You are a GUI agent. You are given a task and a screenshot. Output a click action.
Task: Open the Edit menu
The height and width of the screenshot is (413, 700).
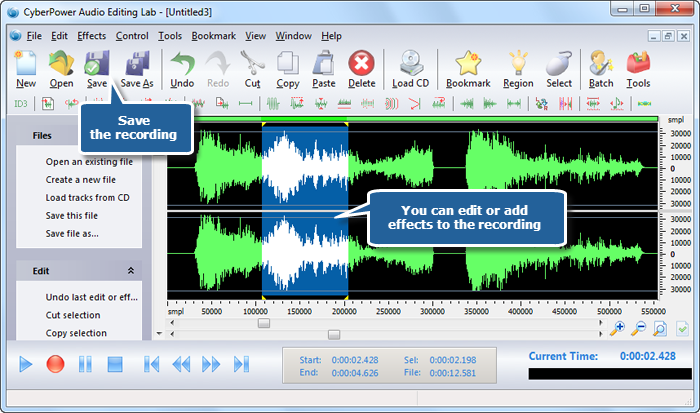point(59,36)
